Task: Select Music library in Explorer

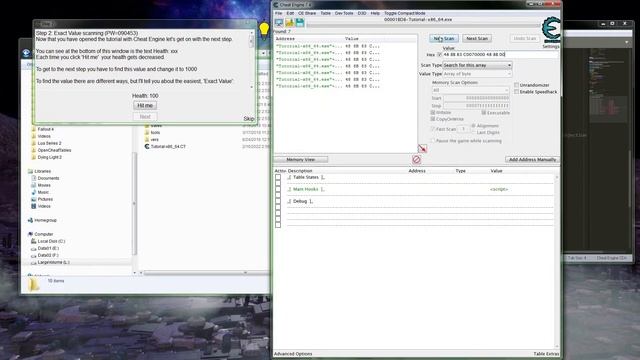Action: pyautogui.click(x=40, y=192)
